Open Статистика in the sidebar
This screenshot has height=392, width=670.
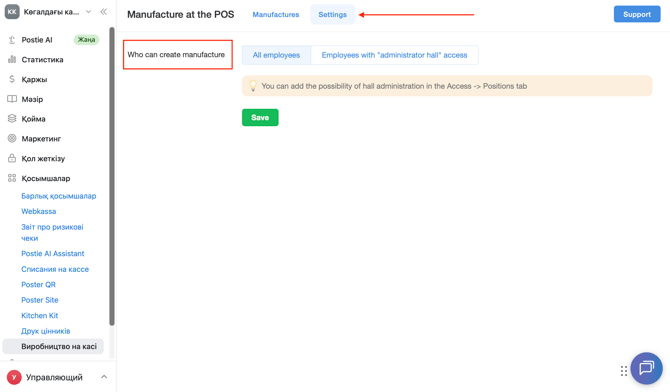point(42,59)
